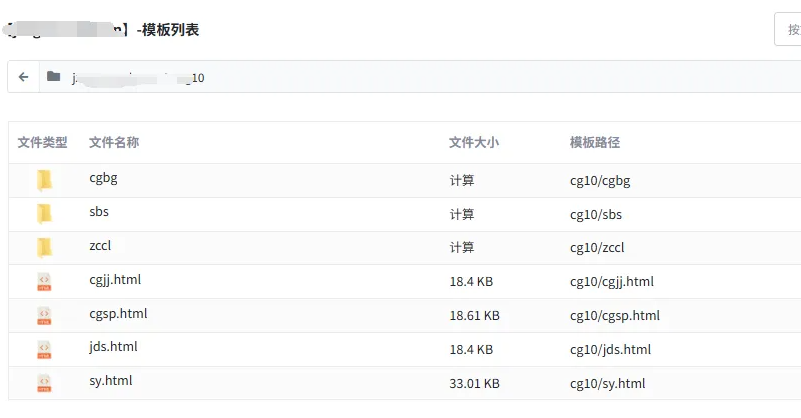Image resolution: width=801 pixels, height=418 pixels.
Task: Open the sy.html template file
Action: click(x=110, y=380)
